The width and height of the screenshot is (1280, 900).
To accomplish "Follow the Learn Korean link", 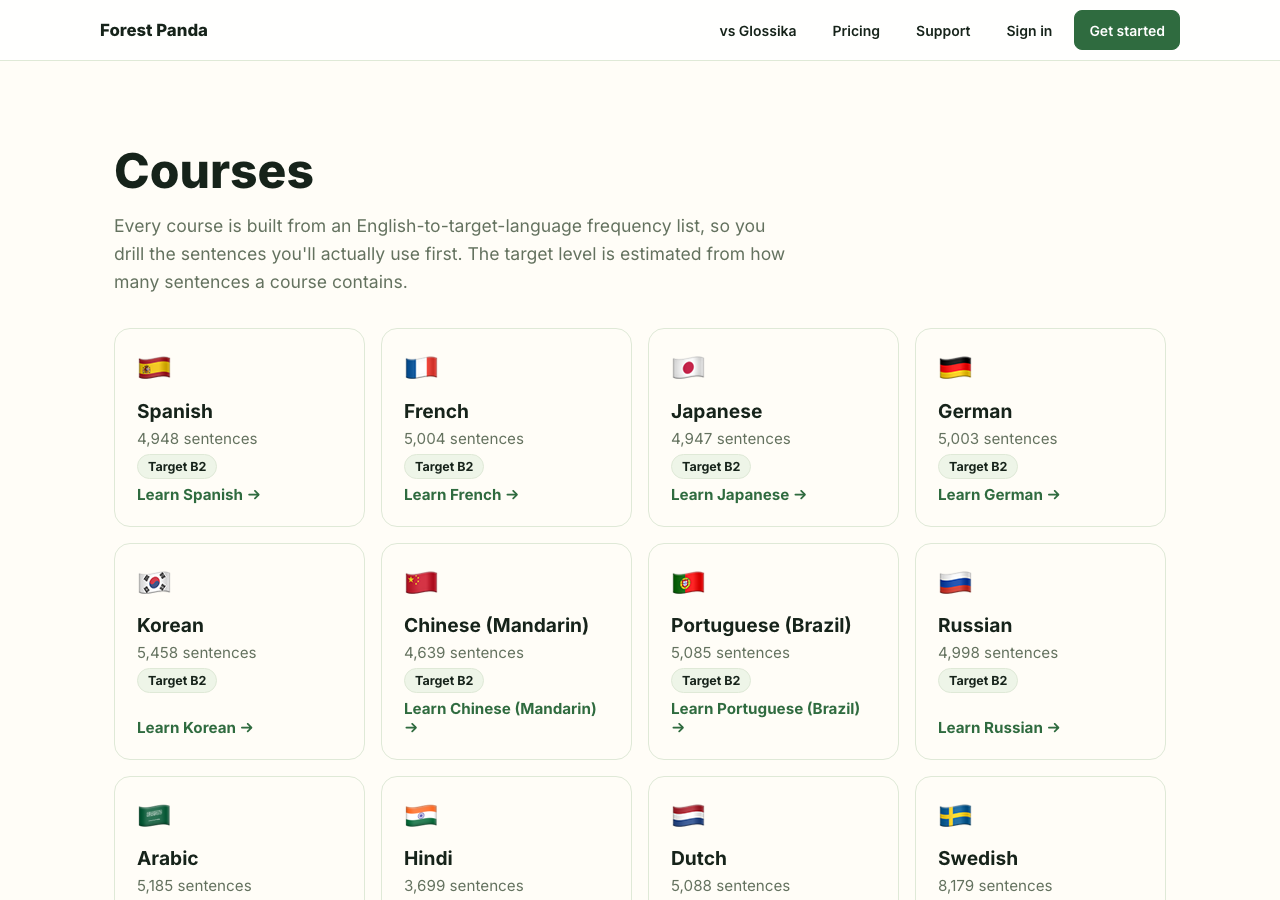I will pyautogui.click(x=195, y=727).
